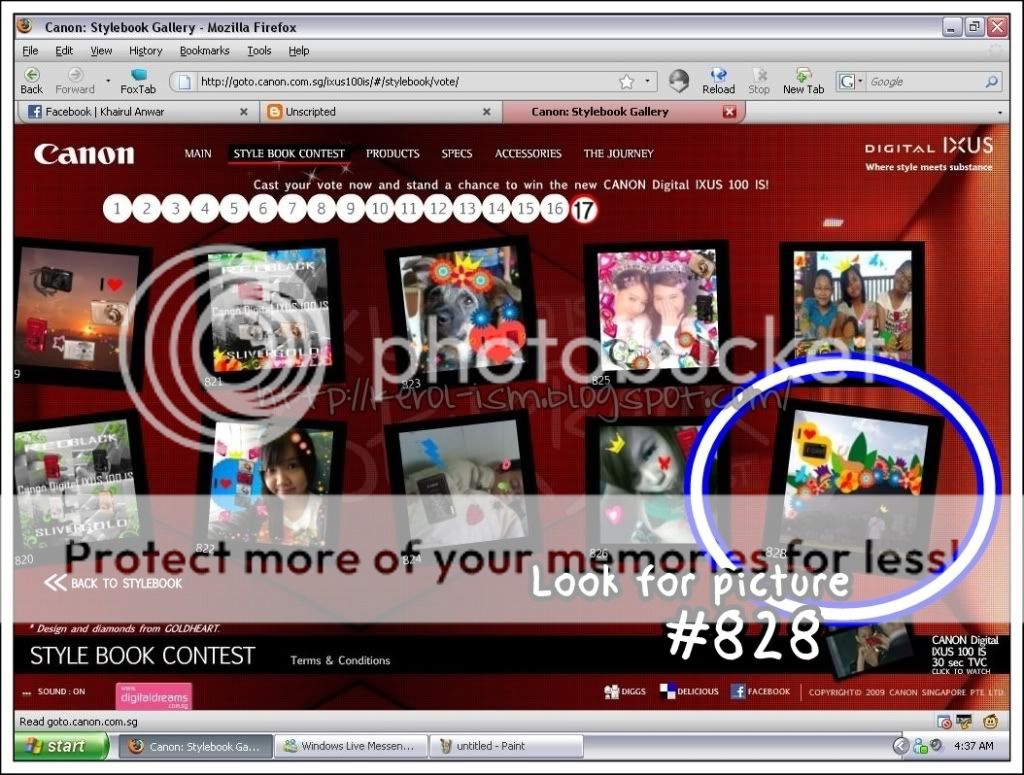Share the page on Facebook
Viewport: 1024px width, 775px height.
click(760, 691)
